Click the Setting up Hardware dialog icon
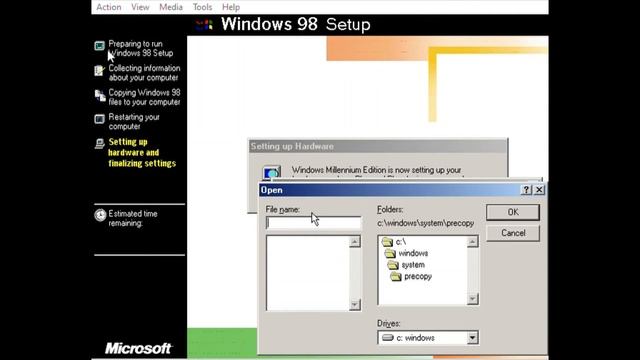Image resolution: width=640 pixels, height=360 pixels. 272,172
